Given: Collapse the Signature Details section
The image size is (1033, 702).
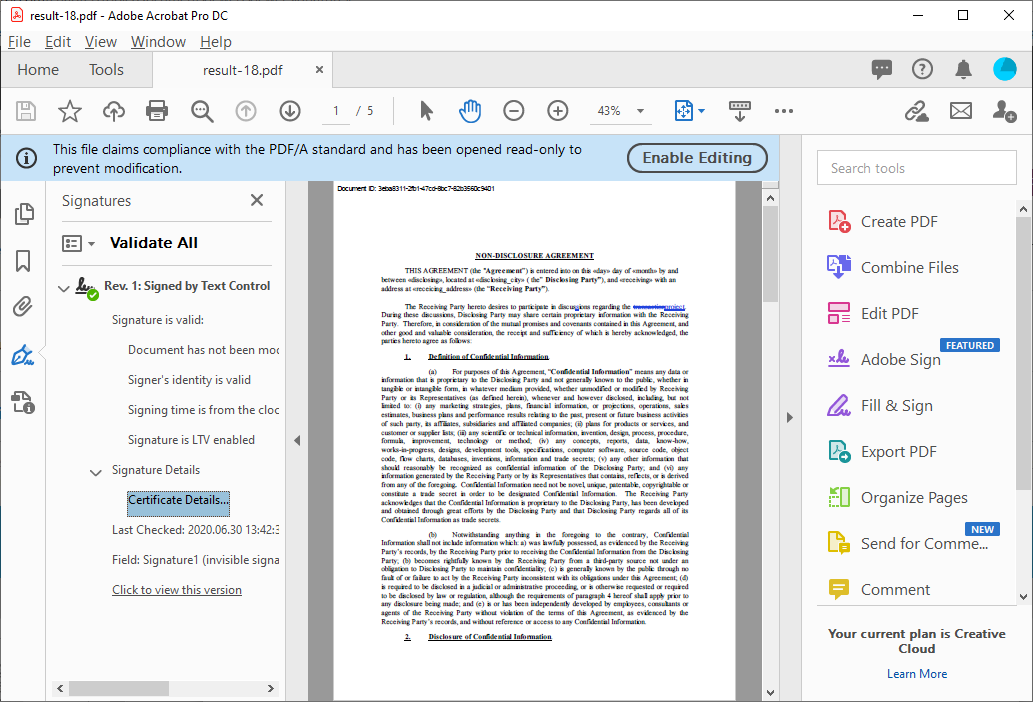Looking at the screenshot, I should point(96,472).
